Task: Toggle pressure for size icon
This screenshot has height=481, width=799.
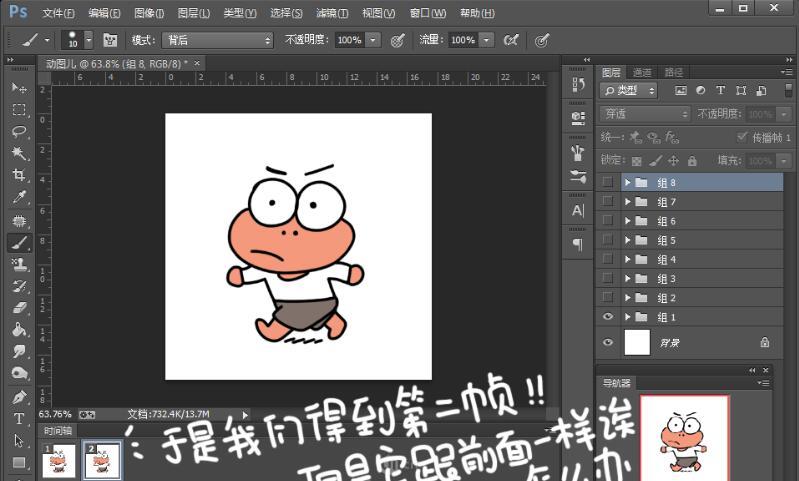Action: pos(542,40)
